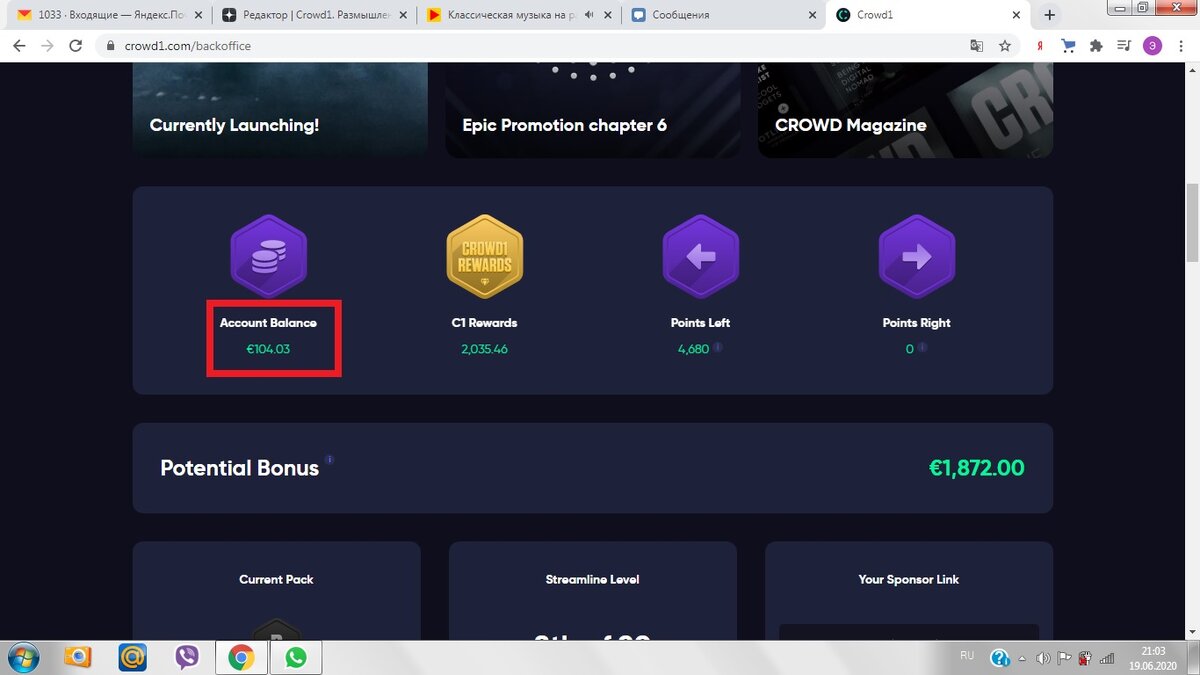The height and width of the screenshot is (675, 1200).
Task: Open the Chrome extensions puzzle icon
Action: (x=1096, y=46)
